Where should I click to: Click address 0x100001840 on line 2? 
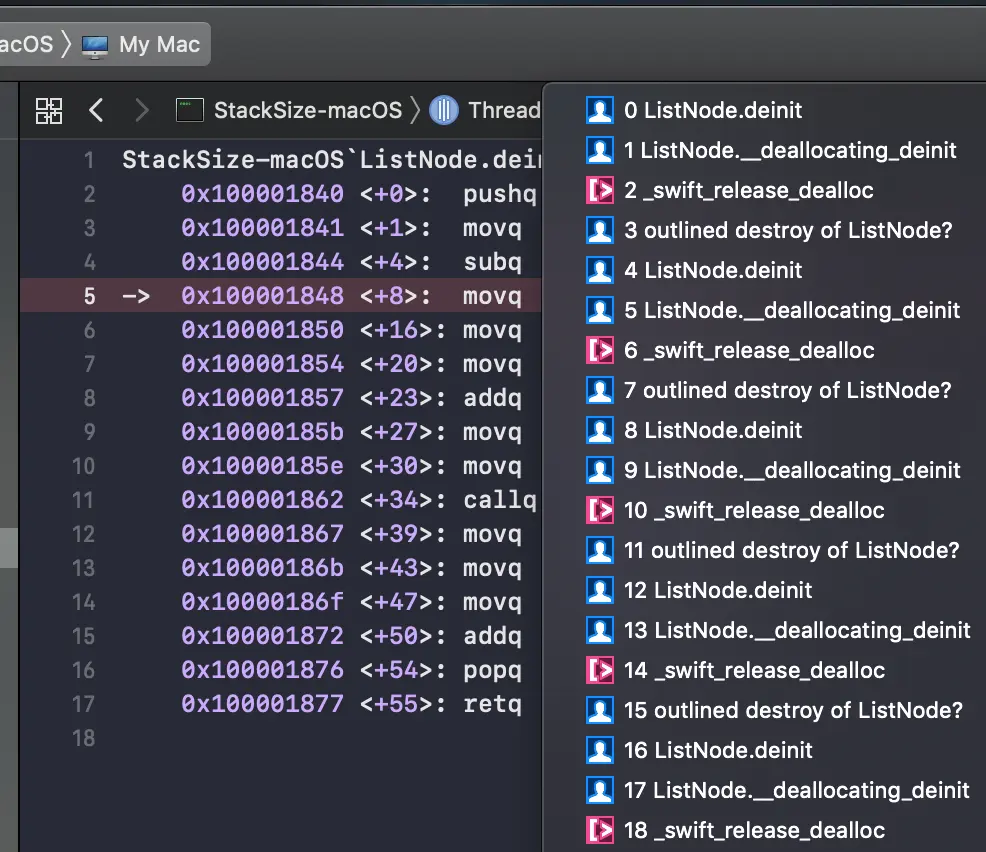[x=263, y=194]
